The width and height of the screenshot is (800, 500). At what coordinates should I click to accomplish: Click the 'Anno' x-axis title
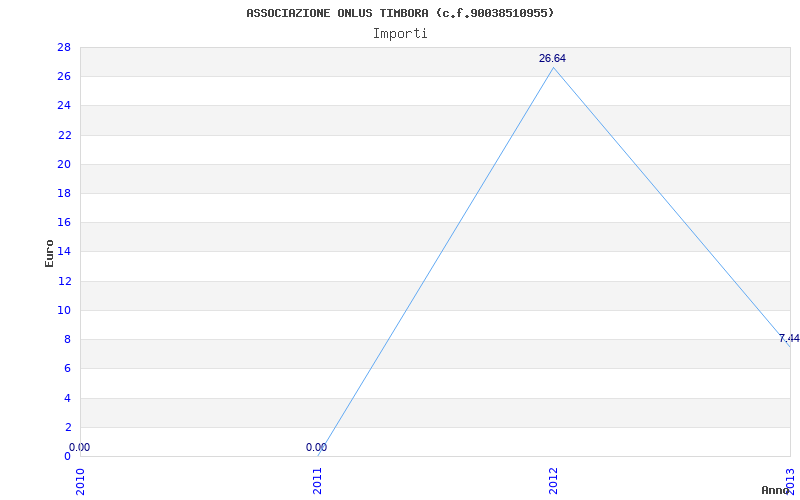775,490
